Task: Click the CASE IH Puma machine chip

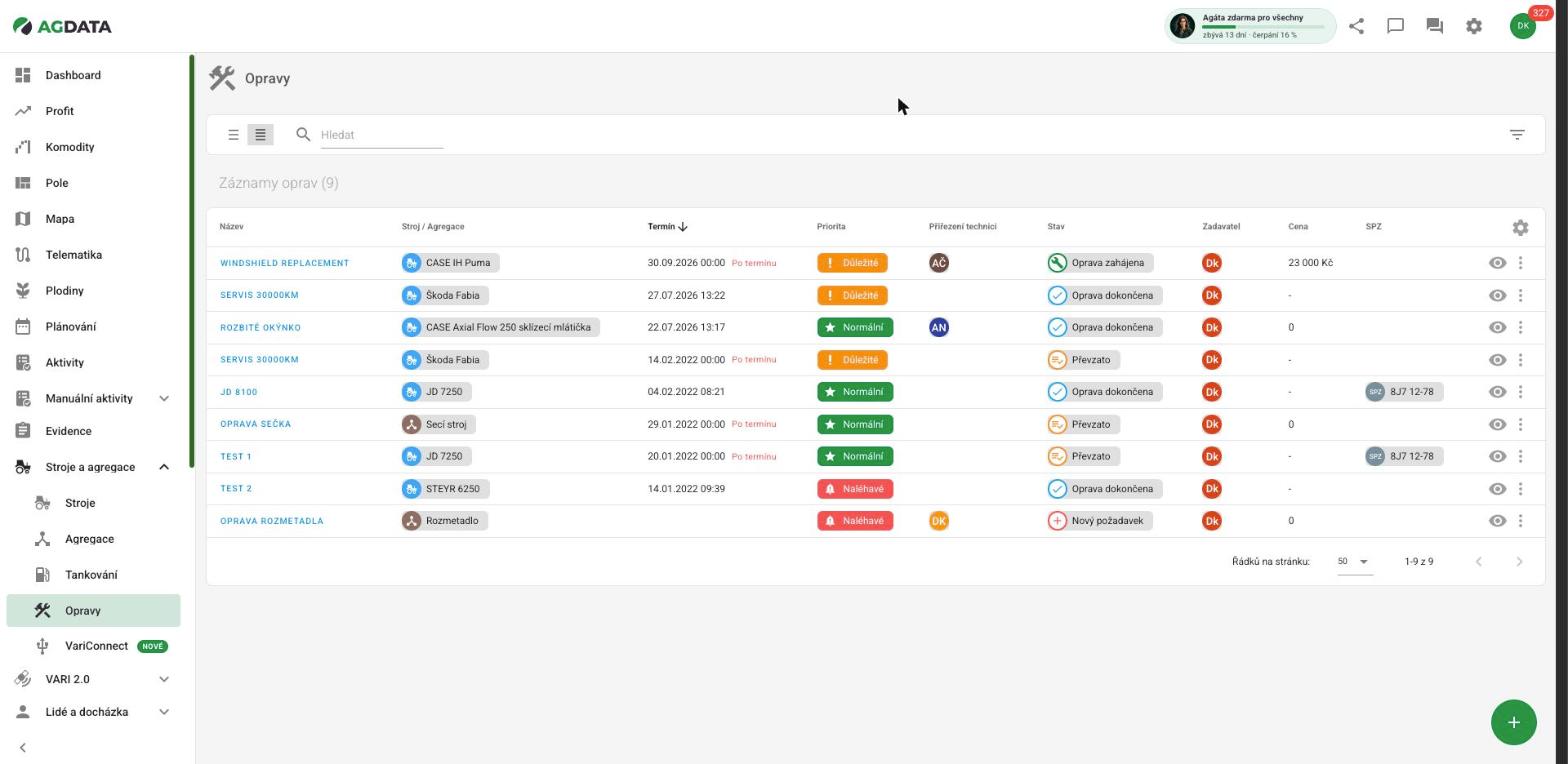Action: click(x=450, y=263)
